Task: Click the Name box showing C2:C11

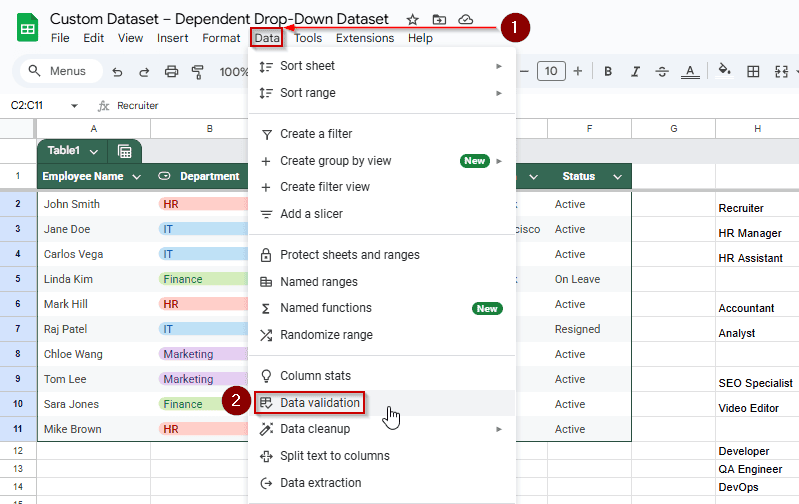Action: coord(27,105)
